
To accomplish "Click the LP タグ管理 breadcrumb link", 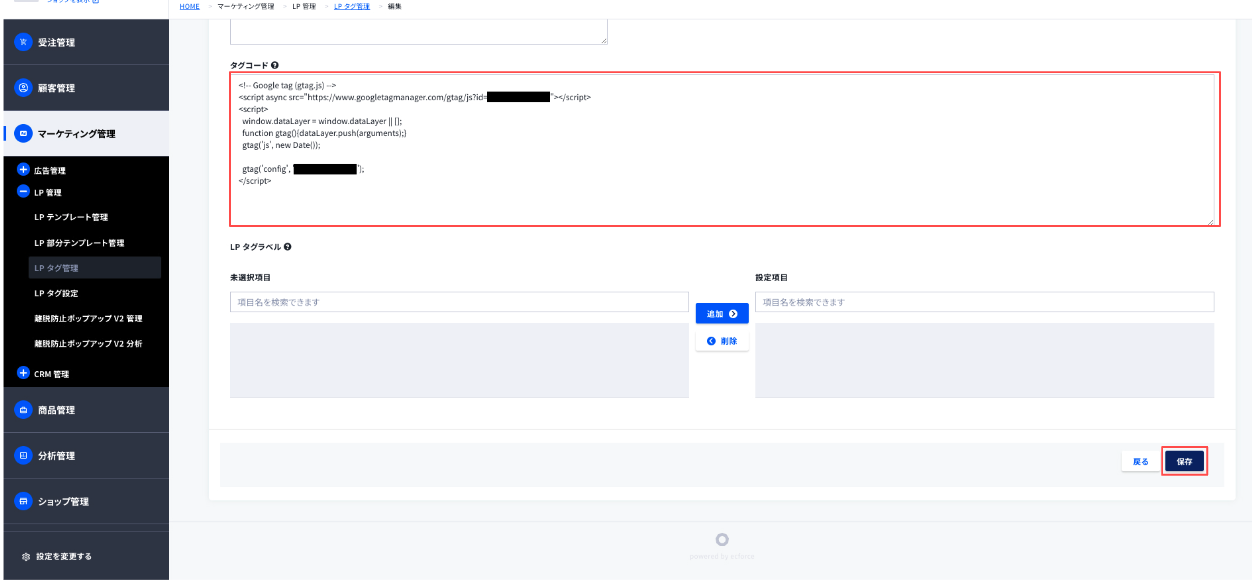I will tap(351, 7).
